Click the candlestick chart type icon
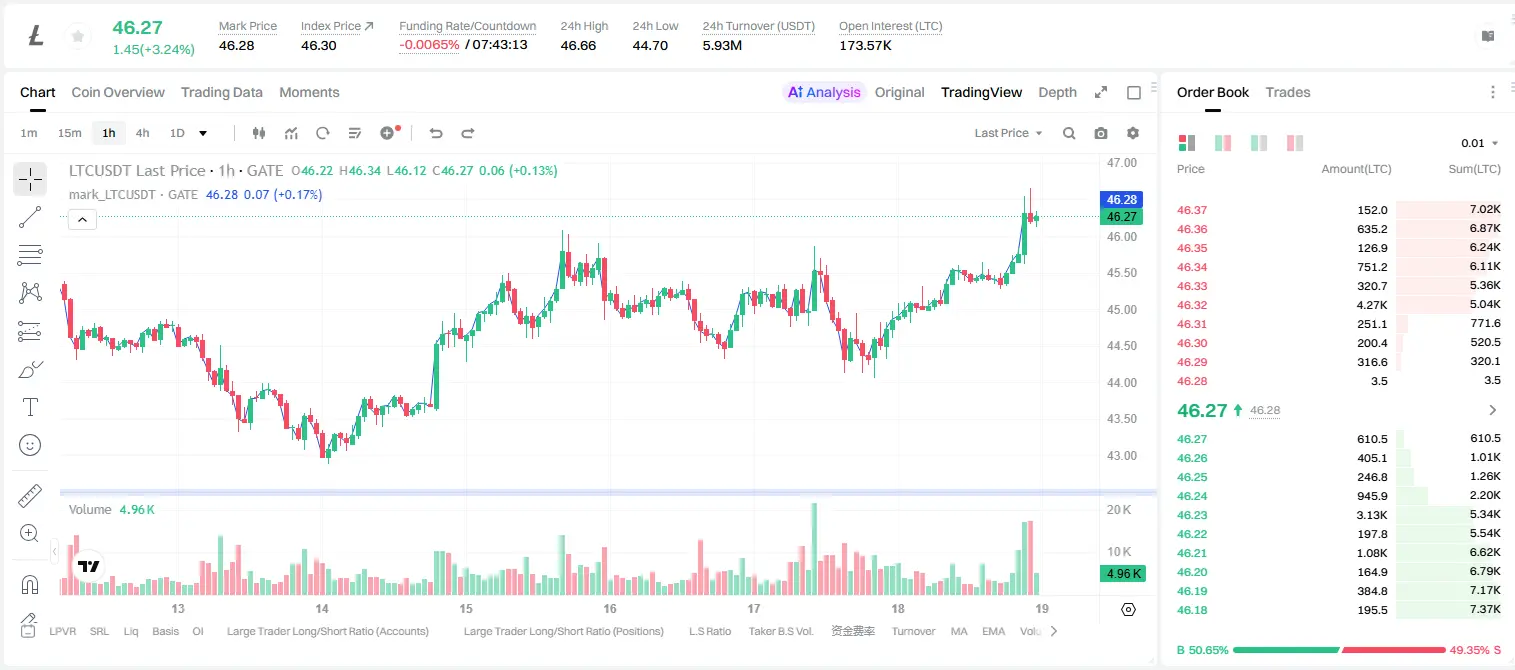Viewport: 1515px width, 670px height. [x=260, y=133]
